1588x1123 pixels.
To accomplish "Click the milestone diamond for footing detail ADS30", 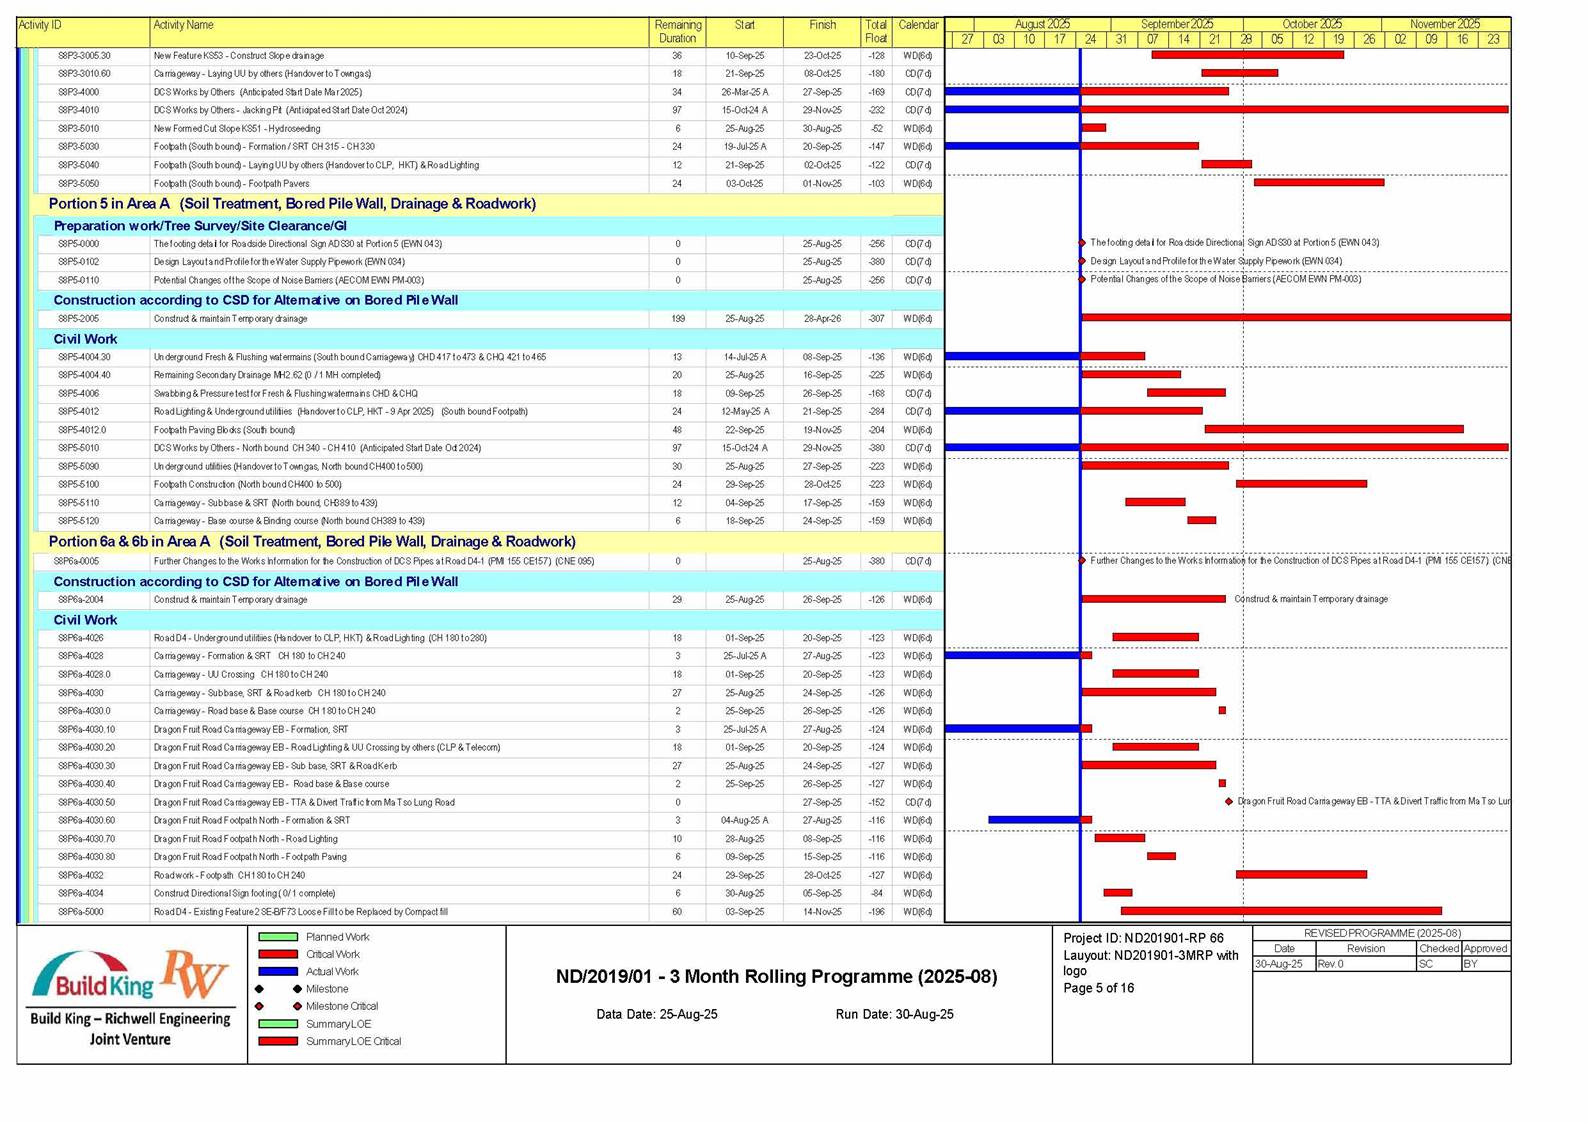I will click(1082, 243).
